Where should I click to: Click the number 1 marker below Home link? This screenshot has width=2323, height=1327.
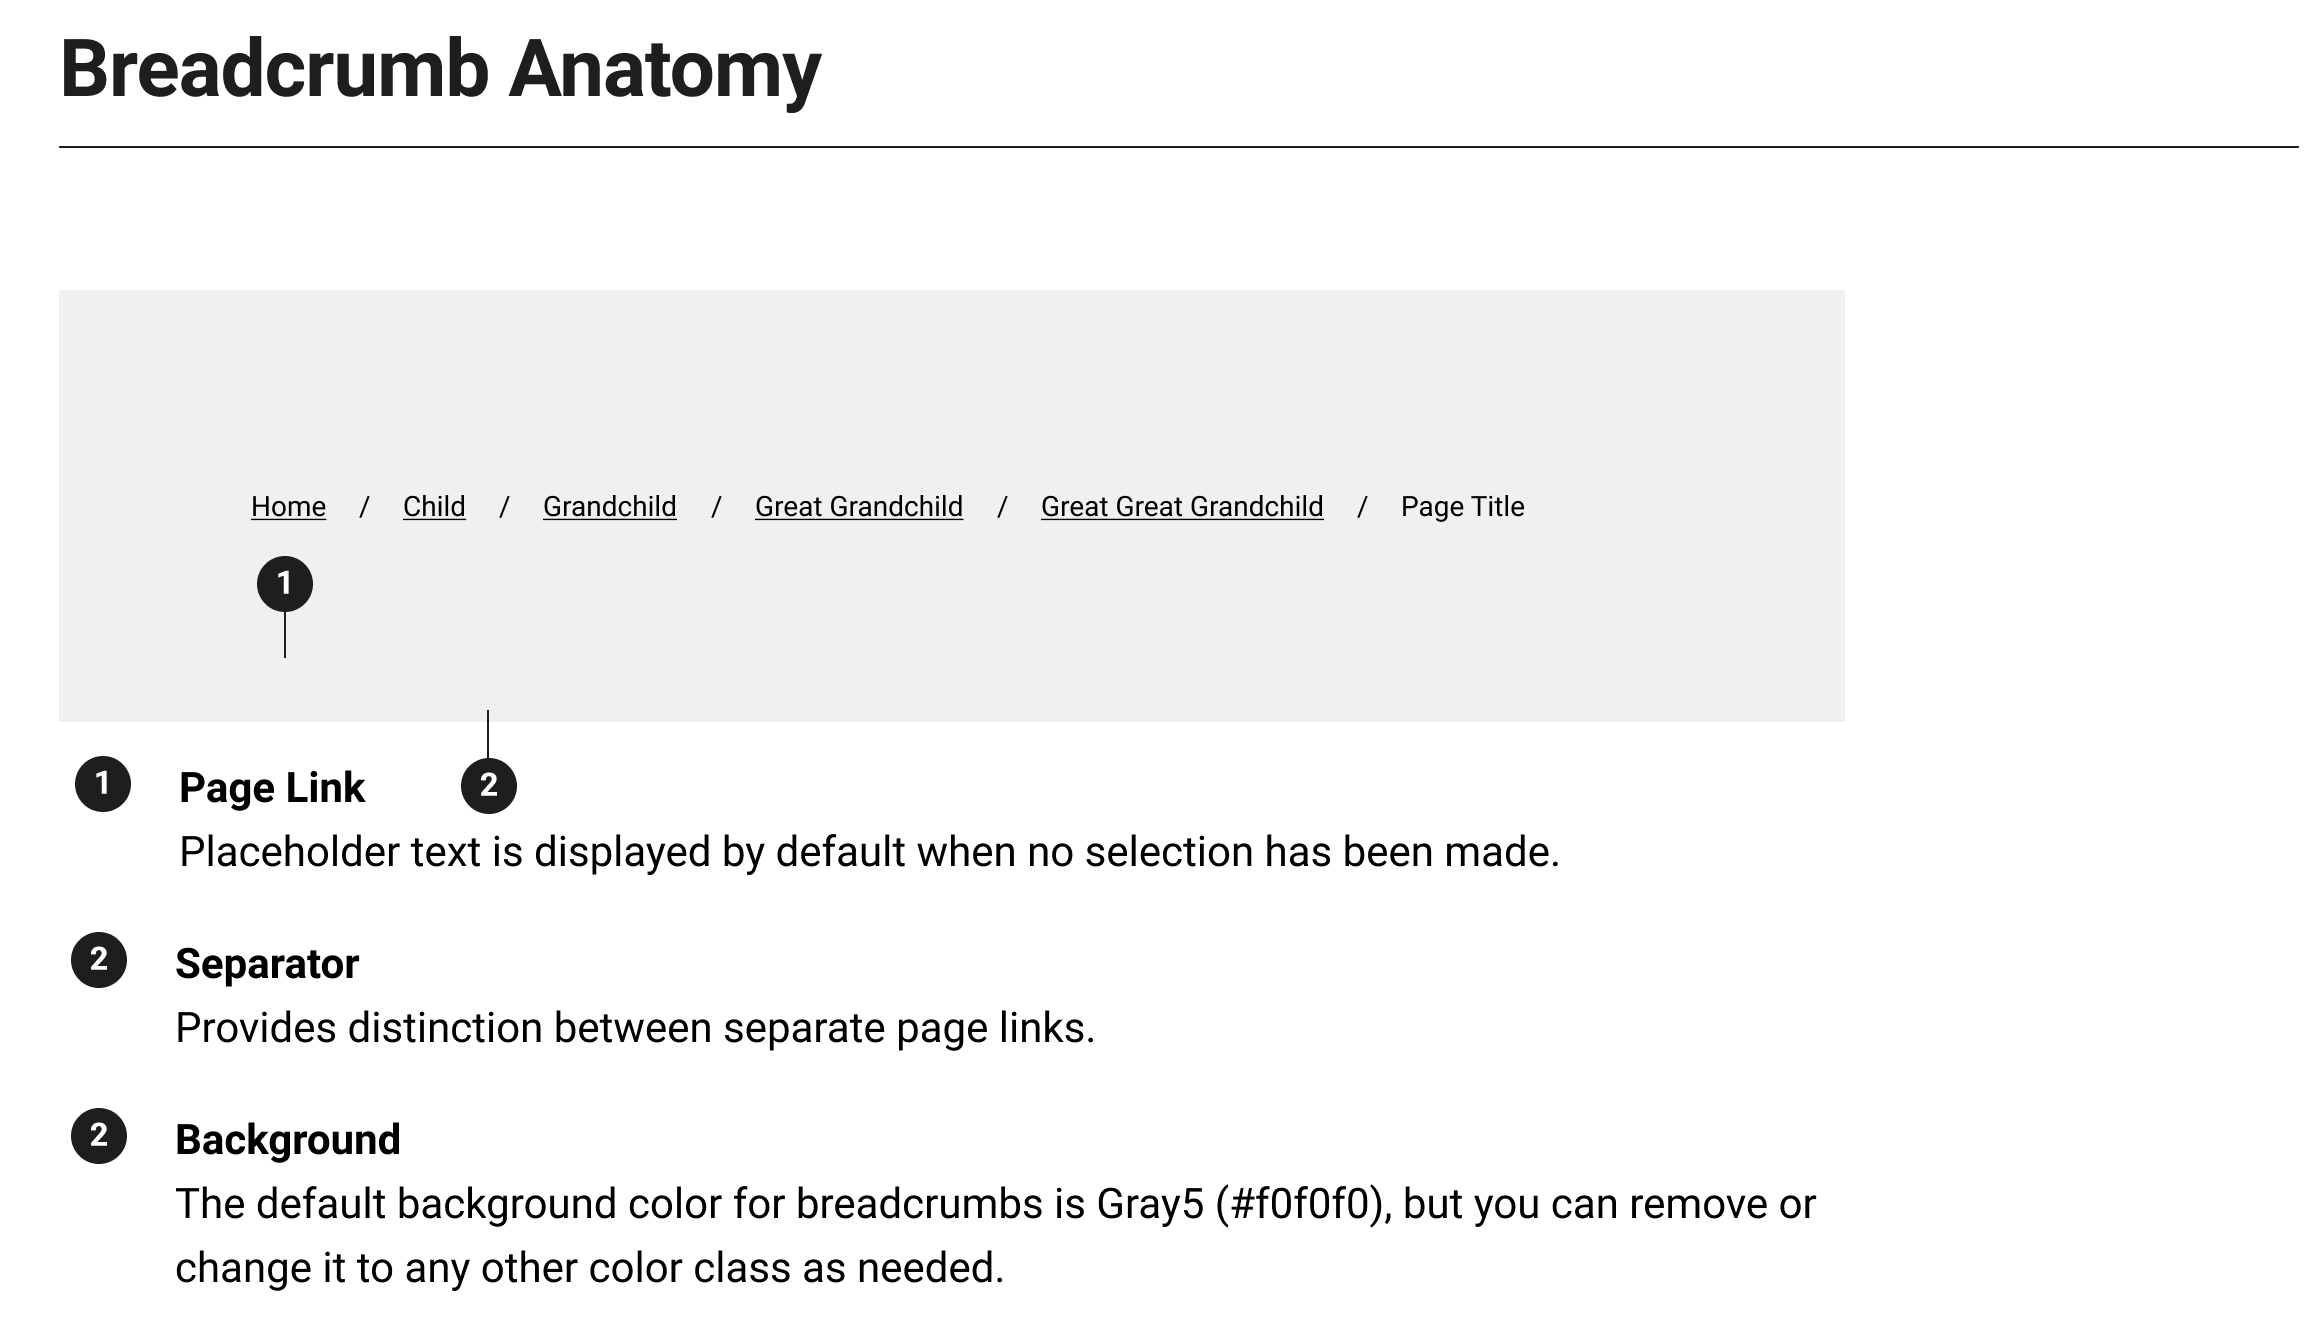tap(285, 584)
